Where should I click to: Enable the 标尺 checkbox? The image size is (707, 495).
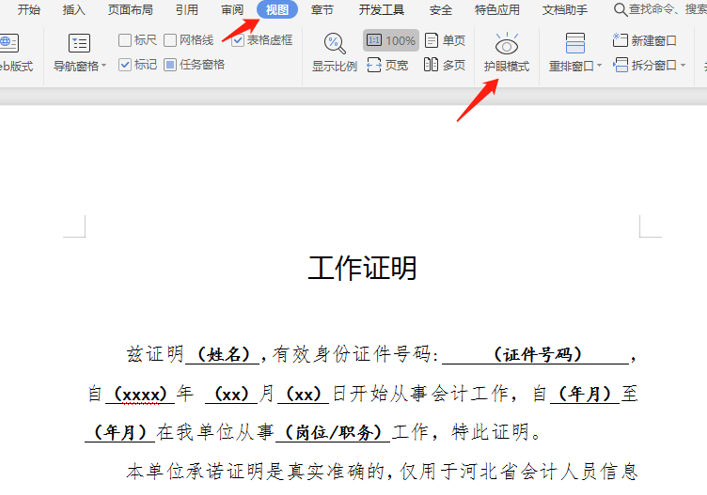coord(125,41)
